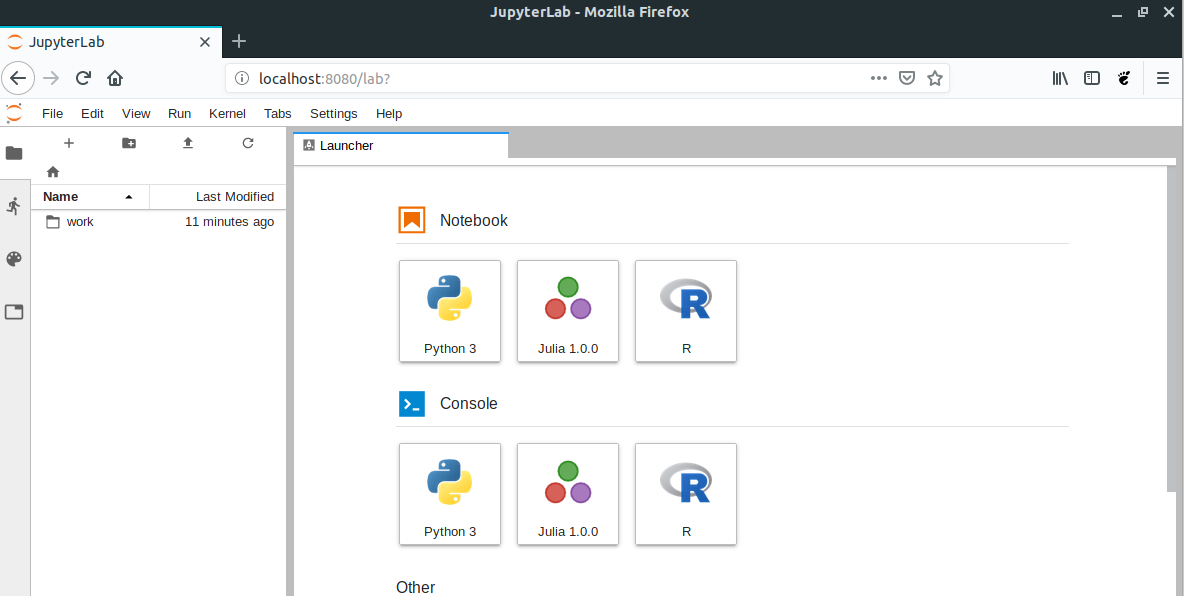Viewport: 1184px width, 596px height.
Task: Open the Run menu
Action: pyautogui.click(x=179, y=113)
